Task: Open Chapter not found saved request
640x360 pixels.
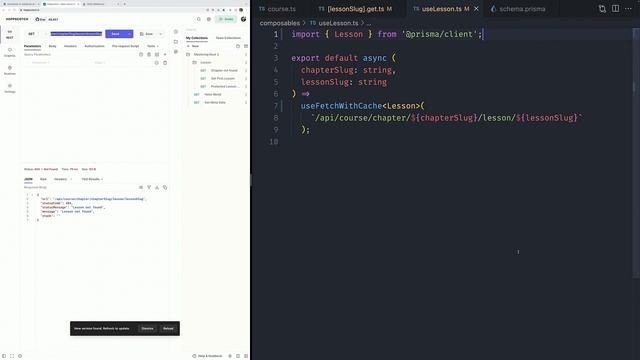Action: tap(224, 70)
